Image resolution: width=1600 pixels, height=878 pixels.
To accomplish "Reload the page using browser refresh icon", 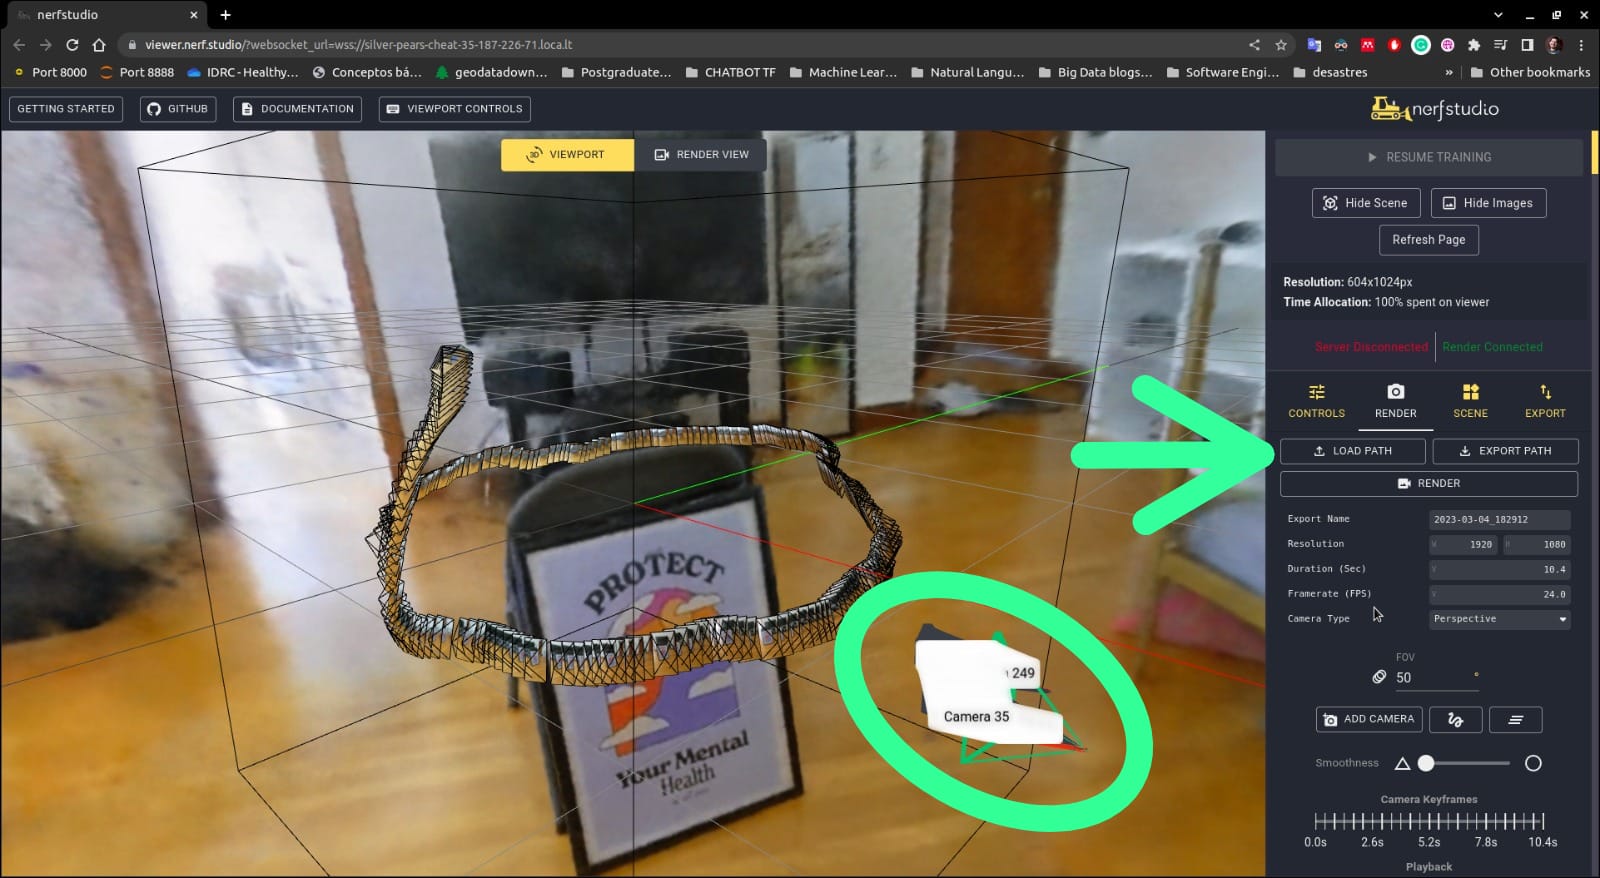I will coord(72,45).
